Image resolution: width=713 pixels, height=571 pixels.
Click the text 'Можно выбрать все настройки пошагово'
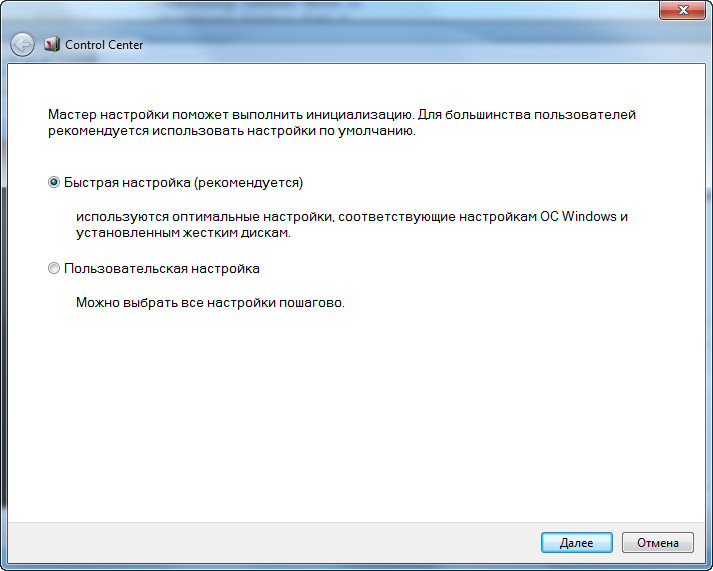(210, 302)
